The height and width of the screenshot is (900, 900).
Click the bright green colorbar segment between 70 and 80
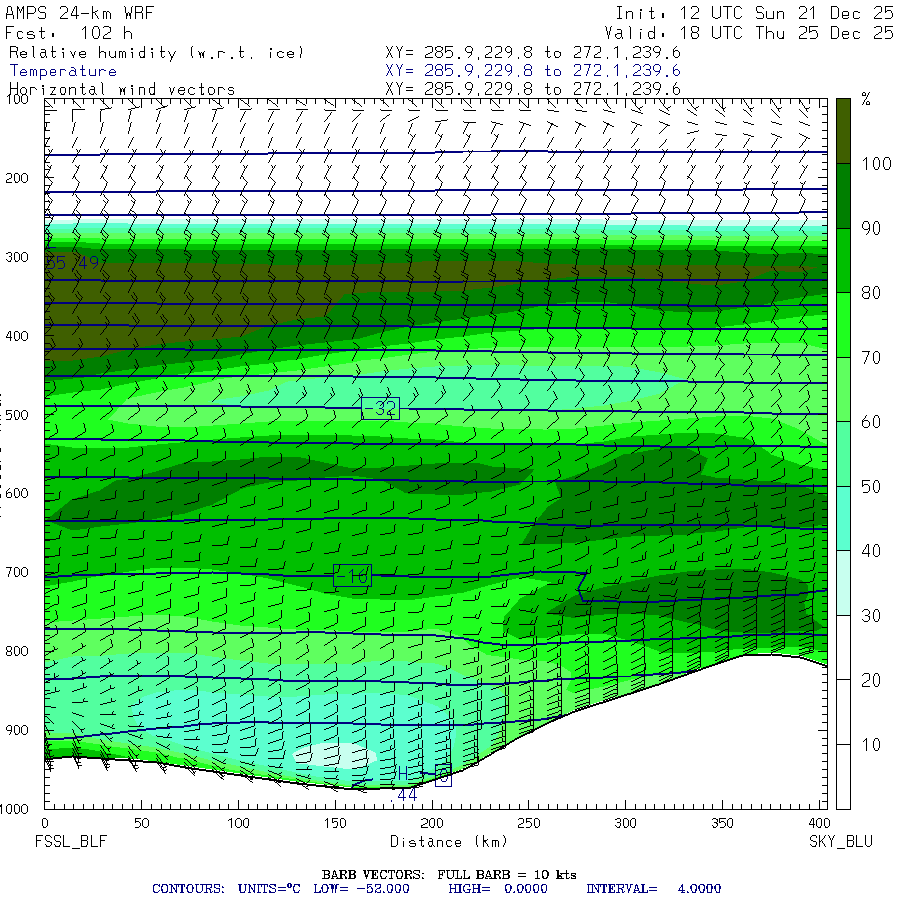843,325
